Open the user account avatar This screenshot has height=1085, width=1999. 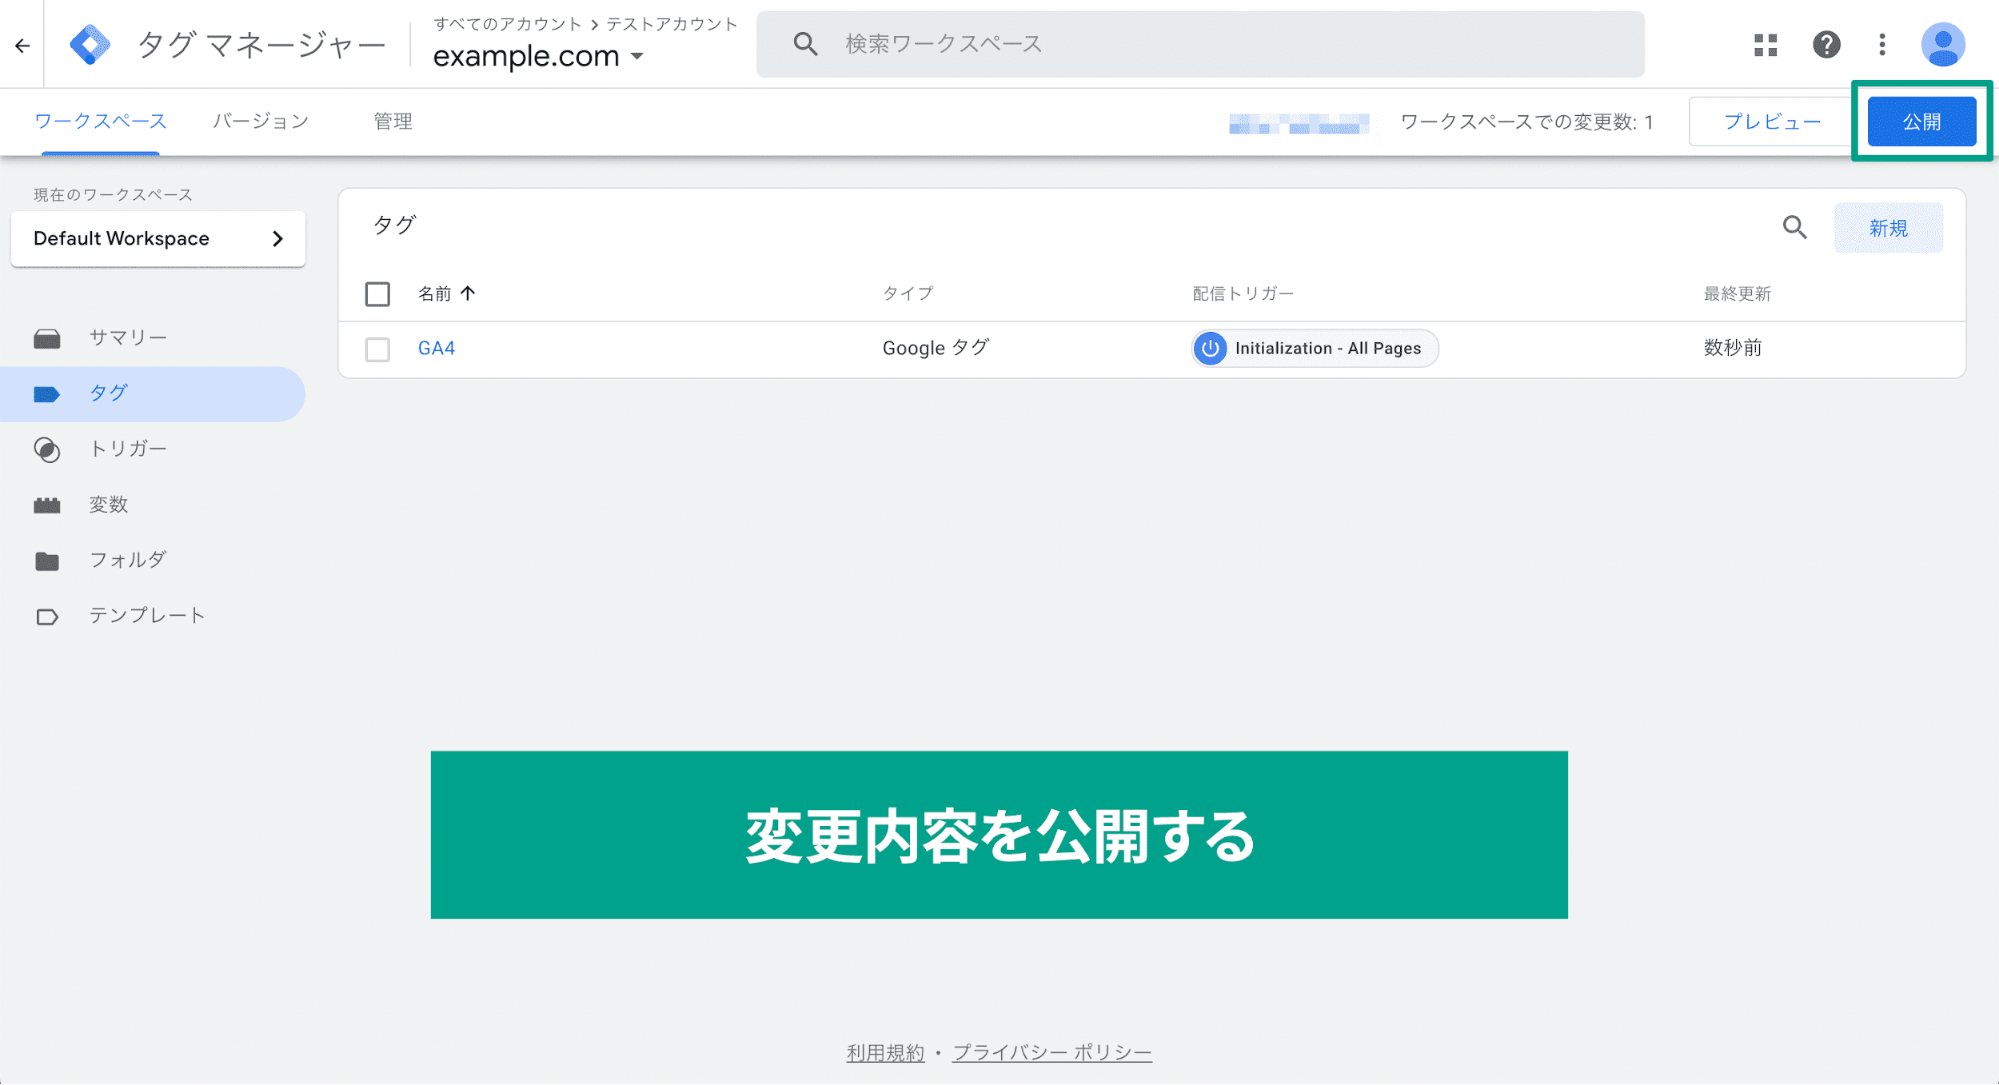(1942, 44)
